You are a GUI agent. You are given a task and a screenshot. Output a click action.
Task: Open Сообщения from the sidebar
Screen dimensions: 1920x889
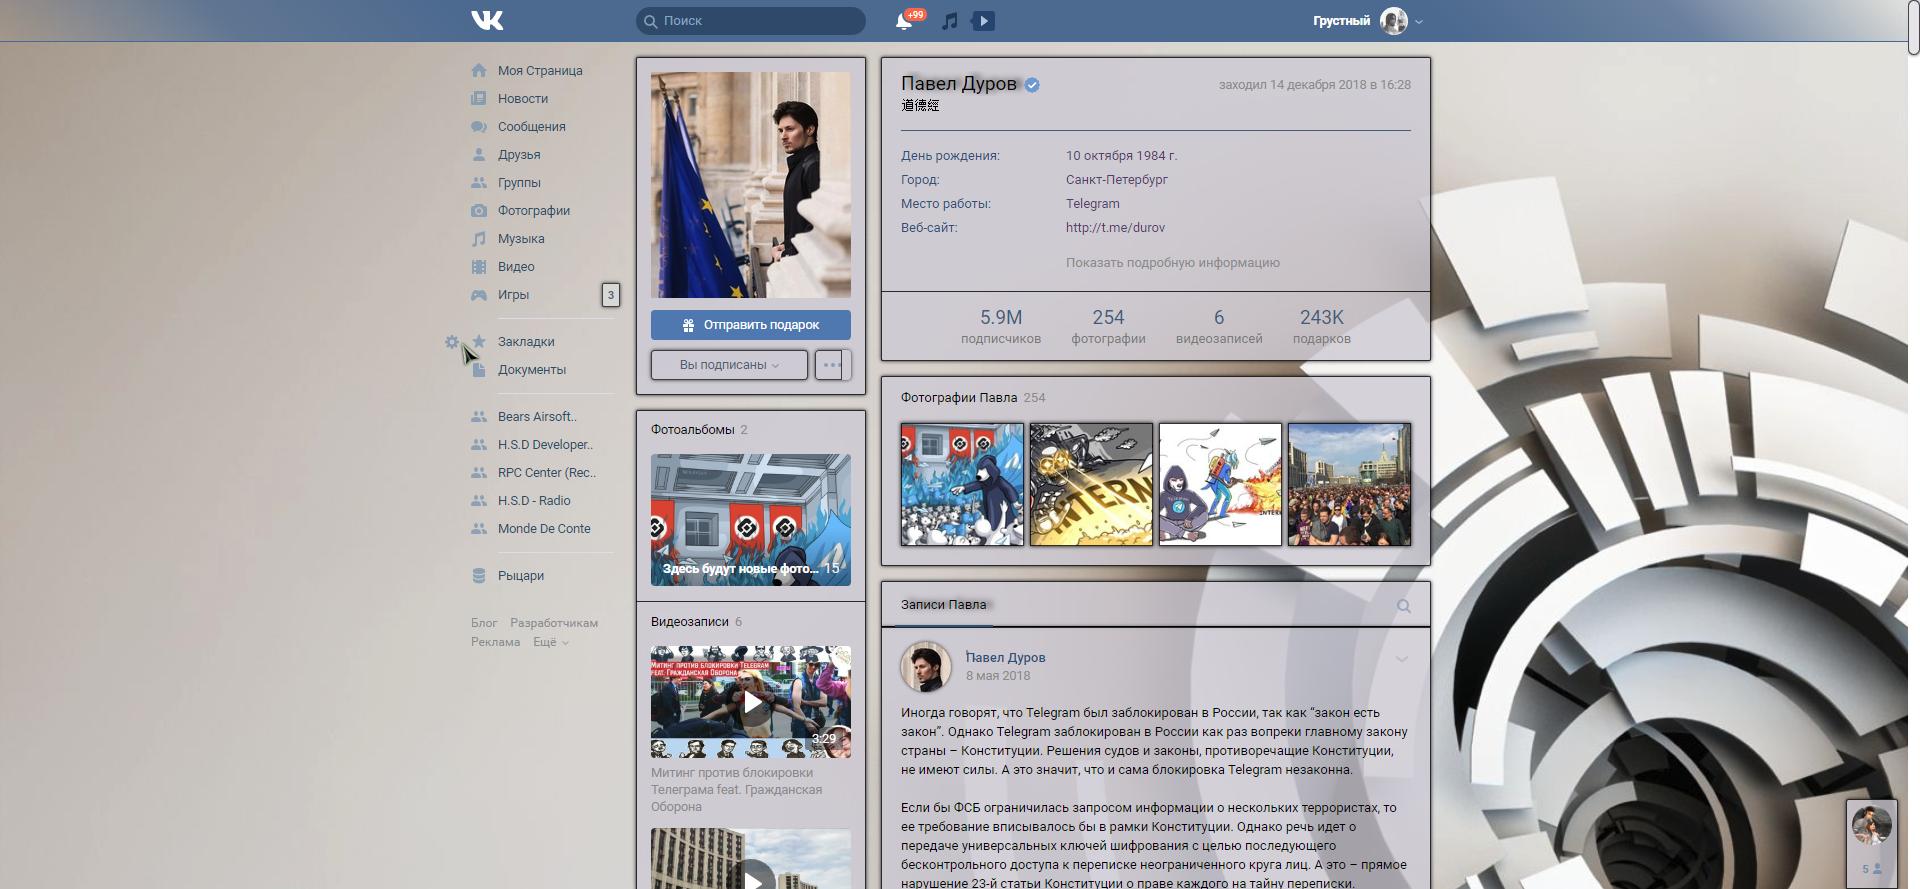[x=532, y=127]
